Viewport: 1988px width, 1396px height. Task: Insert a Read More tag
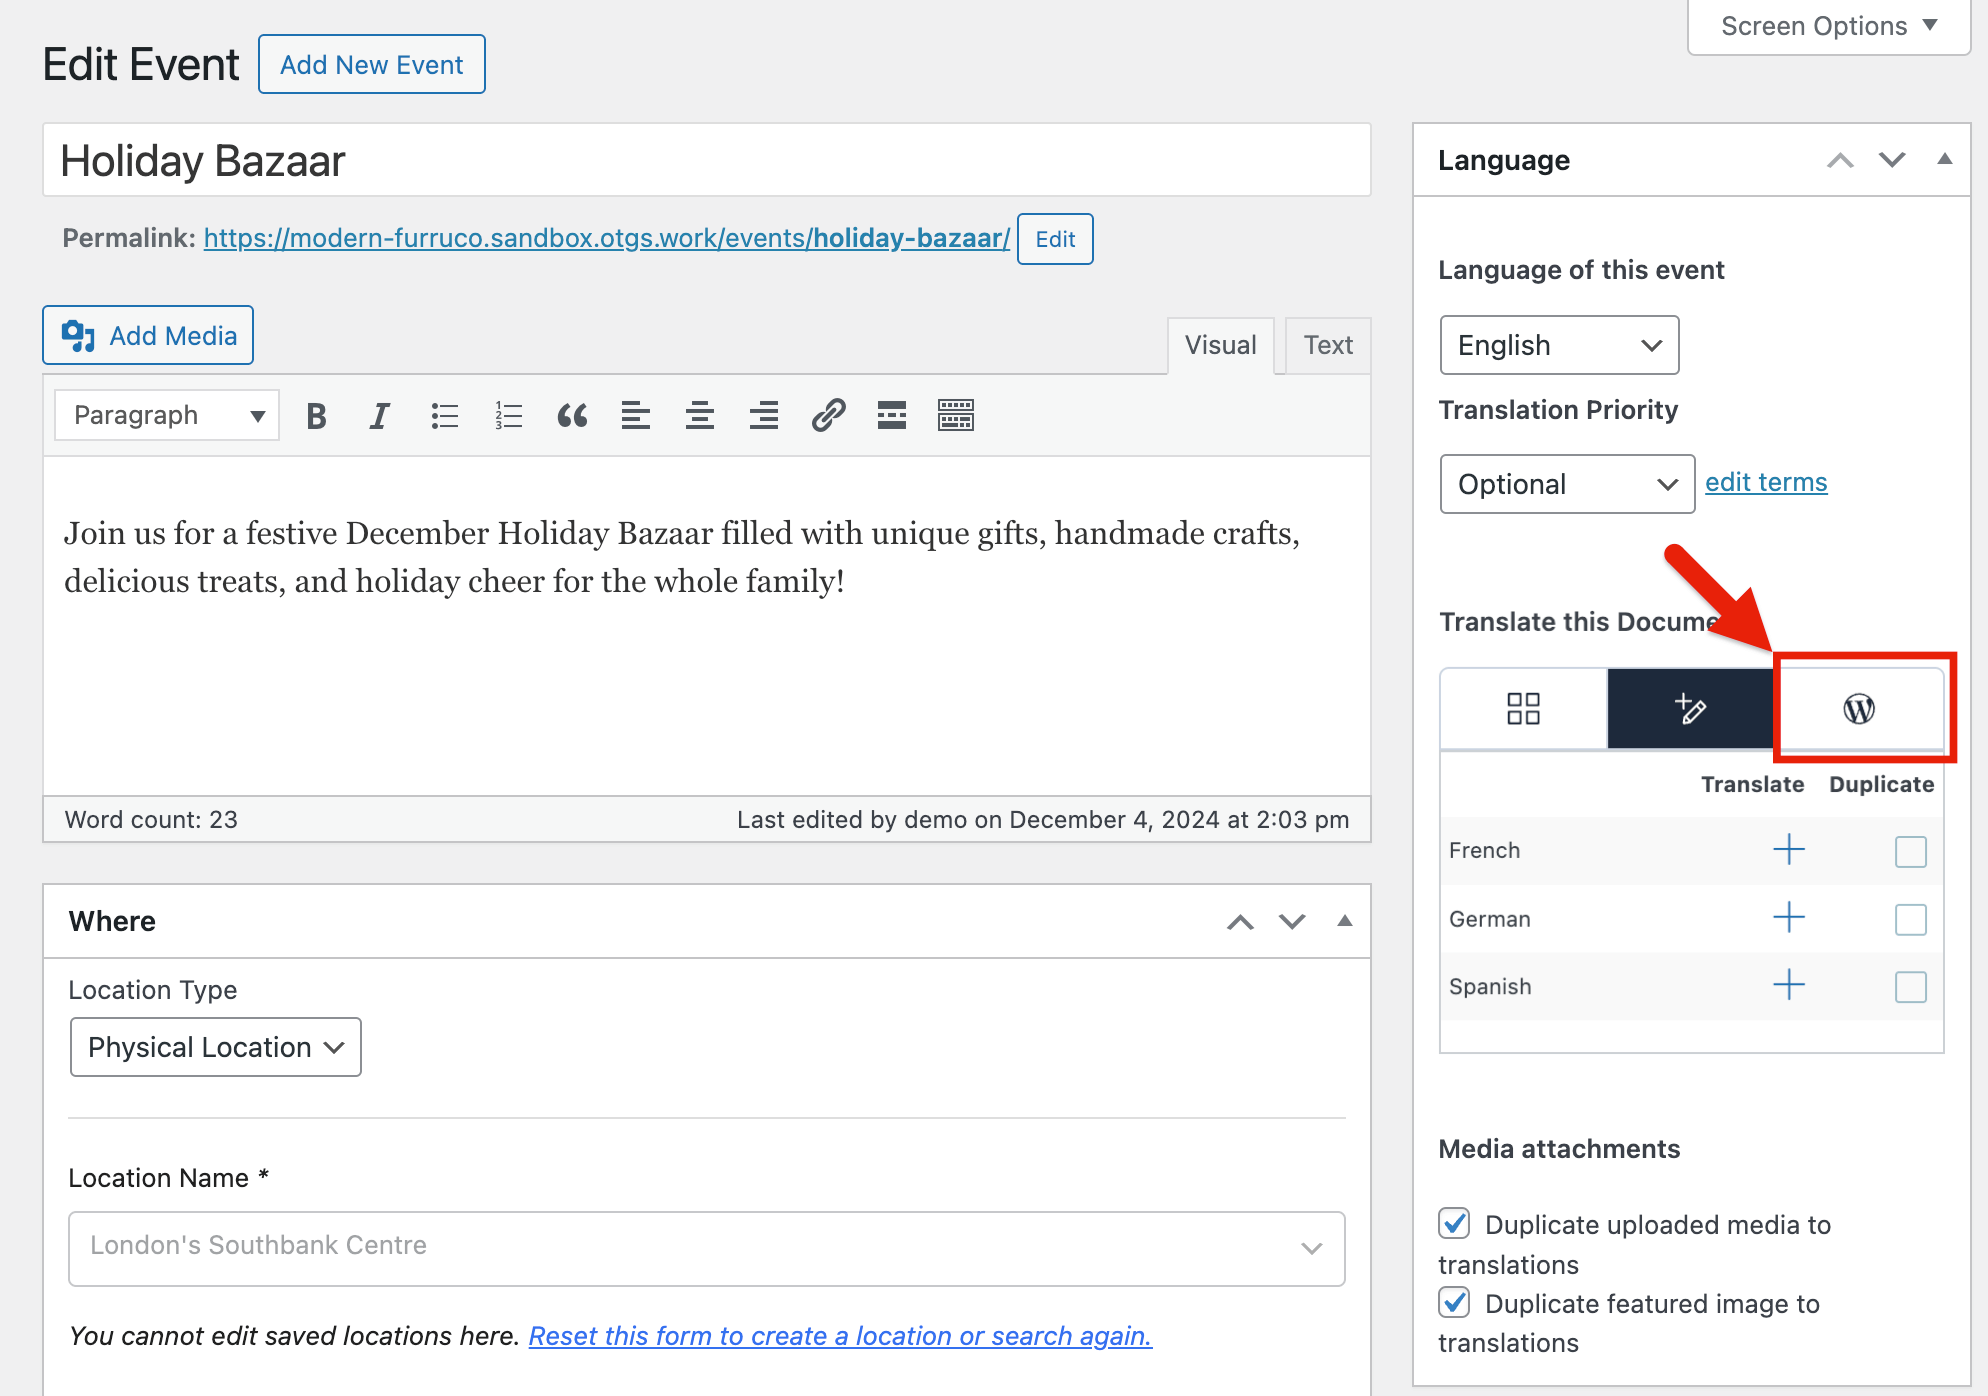pos(891,416)
